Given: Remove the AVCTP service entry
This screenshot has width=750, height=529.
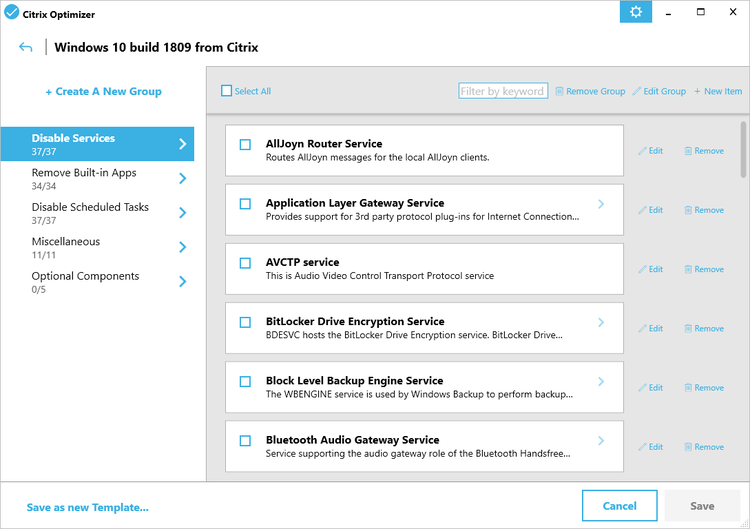Looking at the screenshot, I should pos(704,269).
